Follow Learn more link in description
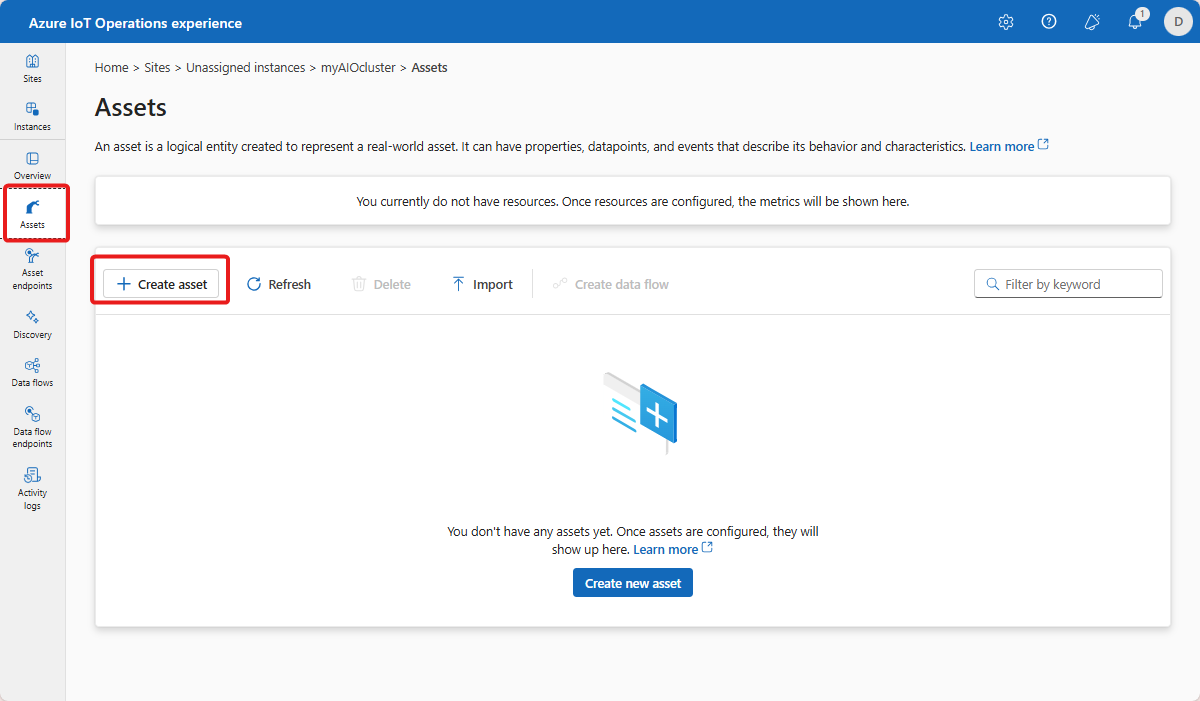Image resolution: width=1200 pixels, height=701 pixels. [1009, 146]
